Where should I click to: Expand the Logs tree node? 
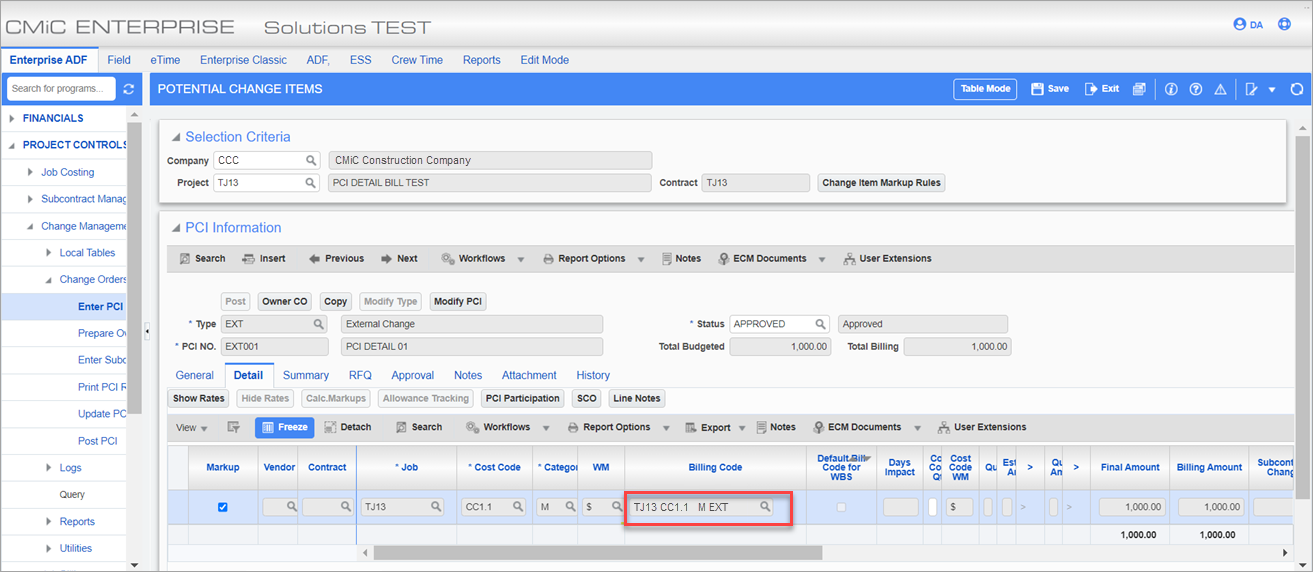(49, 468)
